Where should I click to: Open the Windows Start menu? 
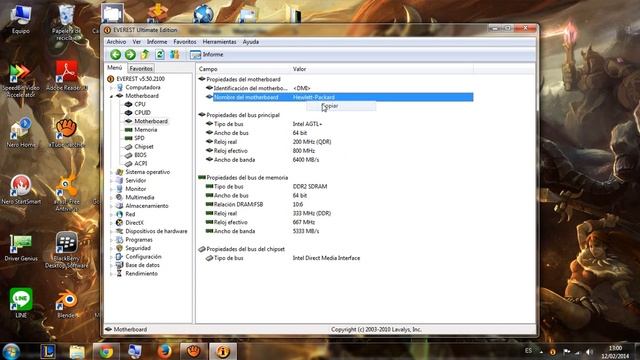11,351
